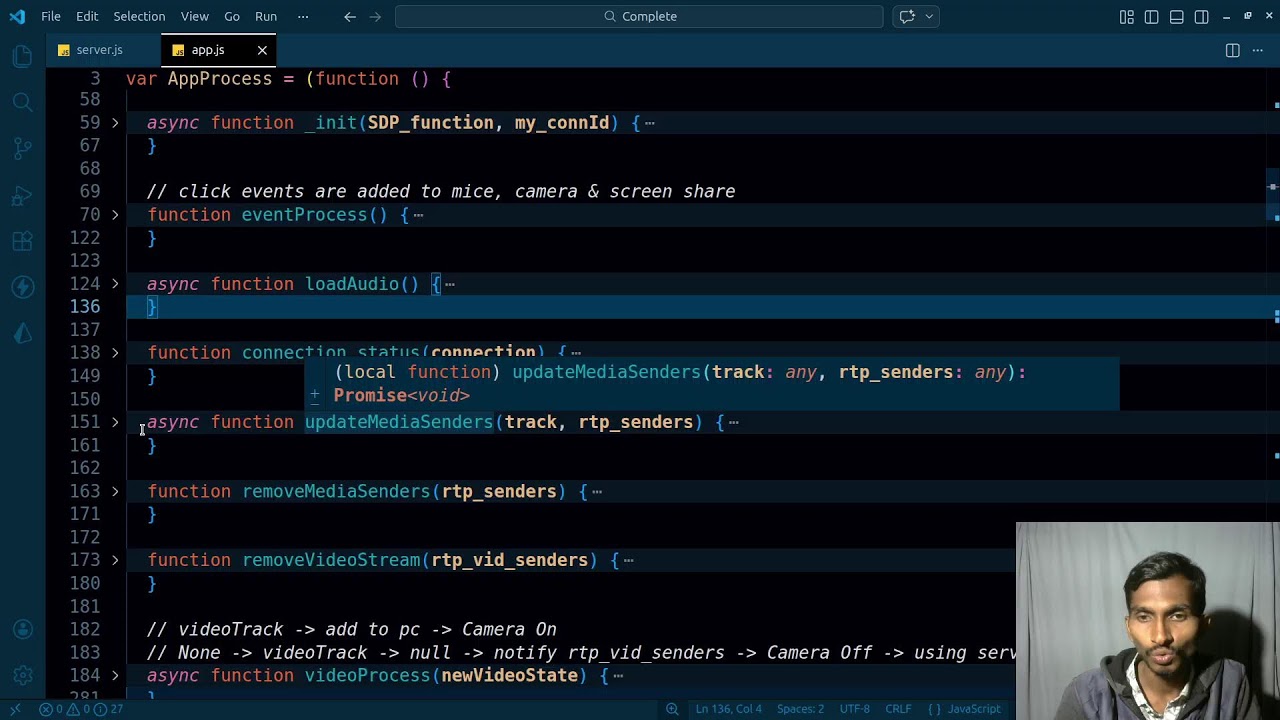This screenshot has height=720, width=1280.
Task: Expand the folded _init function at line 59
Action: [x=115, y=123]
